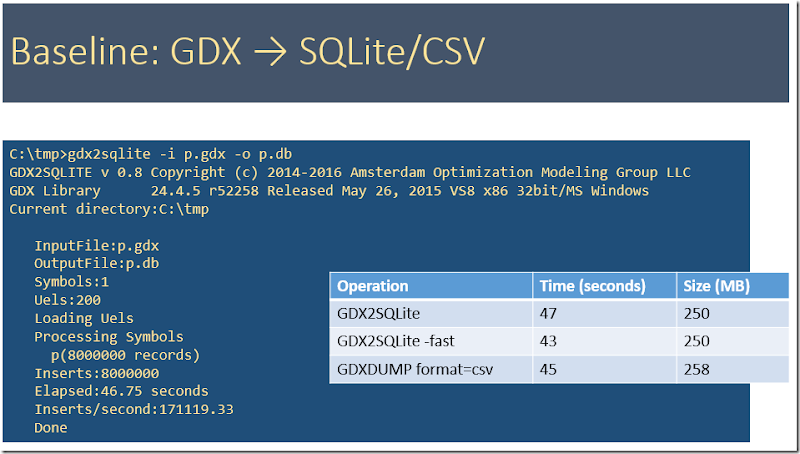Click the 'Operation' table header
Image resolution: width=800 pixels, height=454 pixels.
(431, 286)
